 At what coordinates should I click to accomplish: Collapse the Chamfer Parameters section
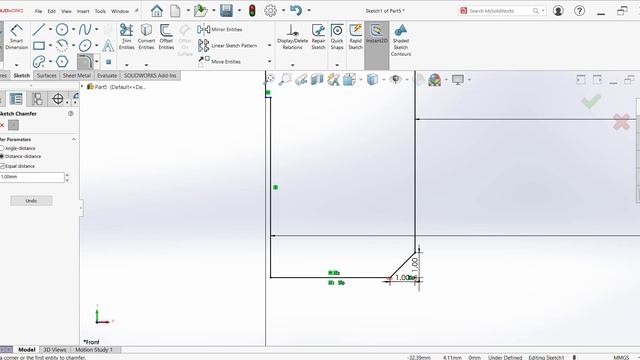coord(74,140)
